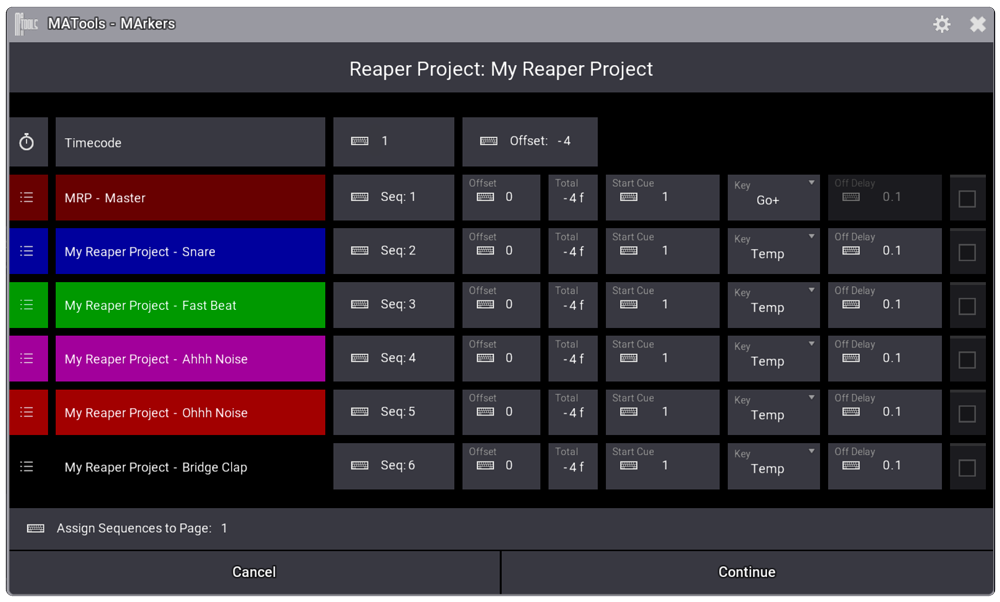Click the list icon for Bridge Clap row
This screenshot has height=602, width=1000.
click(26, 467)
